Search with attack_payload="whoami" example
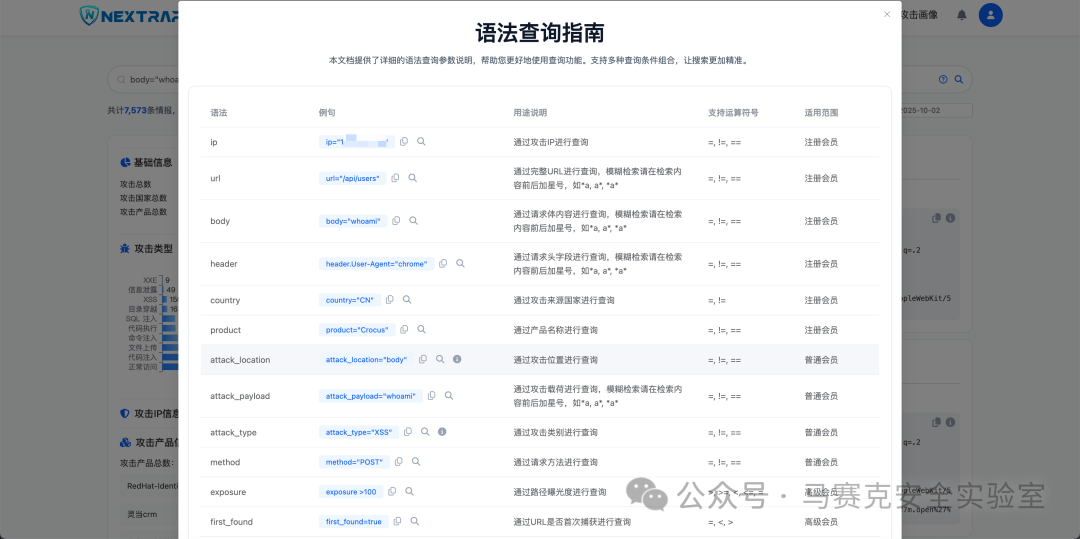The width and height of the screenshot is (1080, 539). (449, 396)
